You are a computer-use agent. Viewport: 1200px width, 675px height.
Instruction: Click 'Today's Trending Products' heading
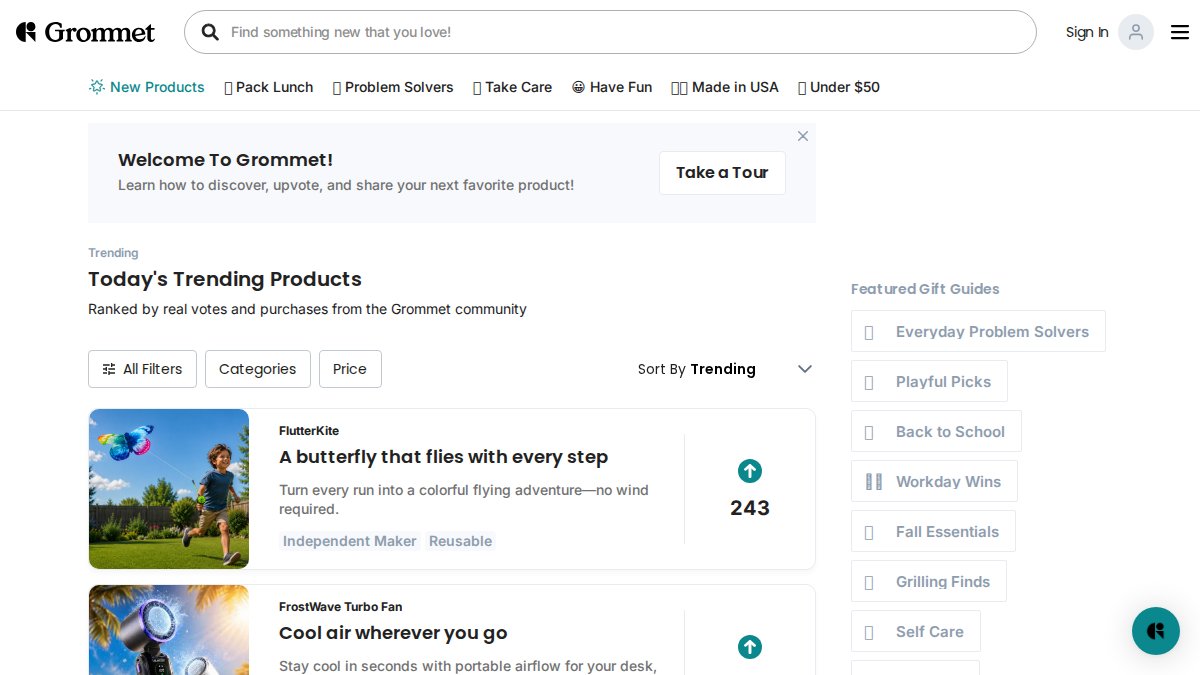tap(225, 279)
